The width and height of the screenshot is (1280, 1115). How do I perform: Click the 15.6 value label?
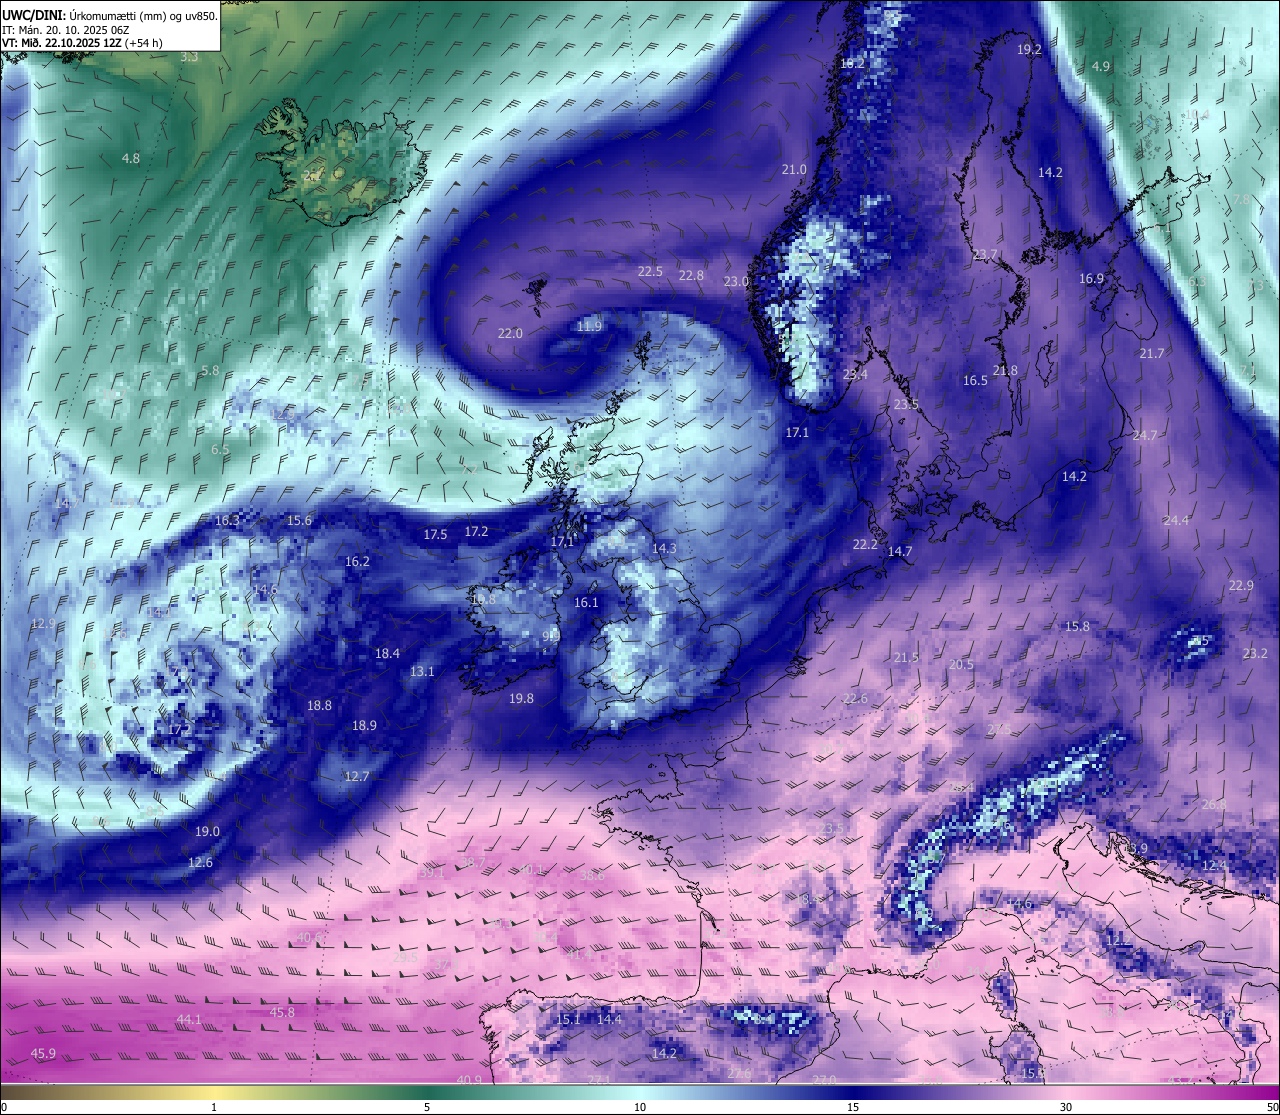(299, 520)
